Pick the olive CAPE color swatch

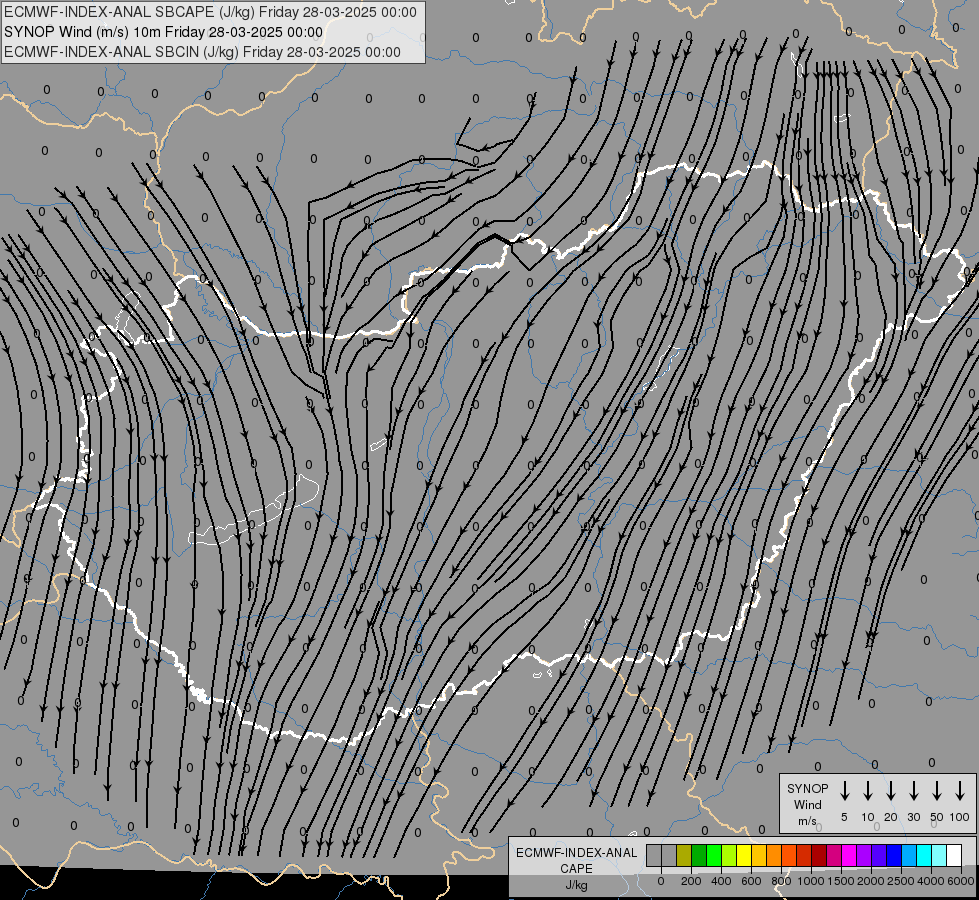click(x=684, y=855)
